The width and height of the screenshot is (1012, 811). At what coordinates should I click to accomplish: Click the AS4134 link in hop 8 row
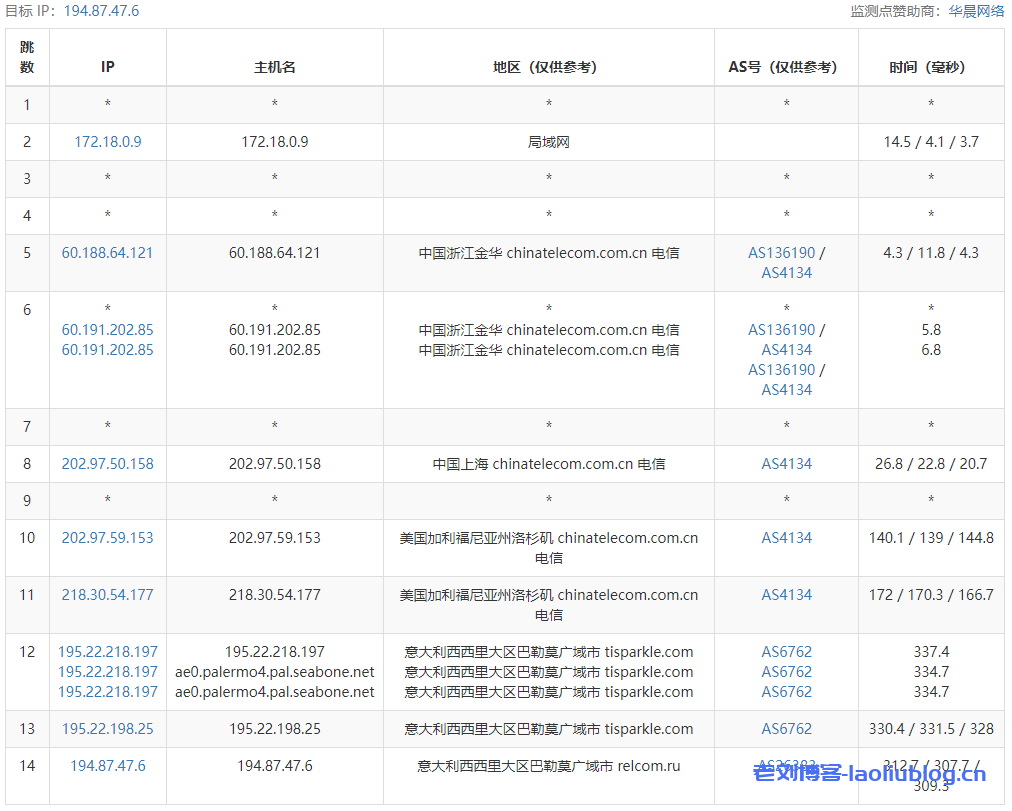point(787,464)
